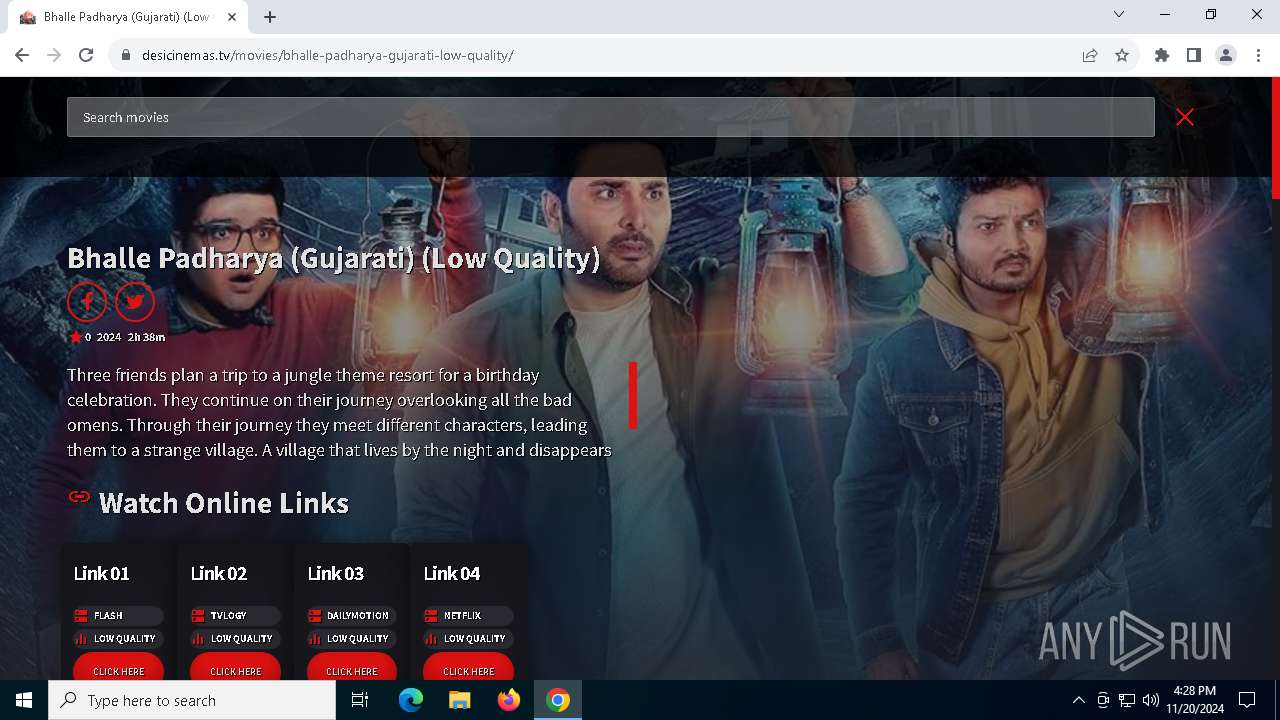
Task: Expand the tab search dropdown chevron
Action: tap(1119, 14)
